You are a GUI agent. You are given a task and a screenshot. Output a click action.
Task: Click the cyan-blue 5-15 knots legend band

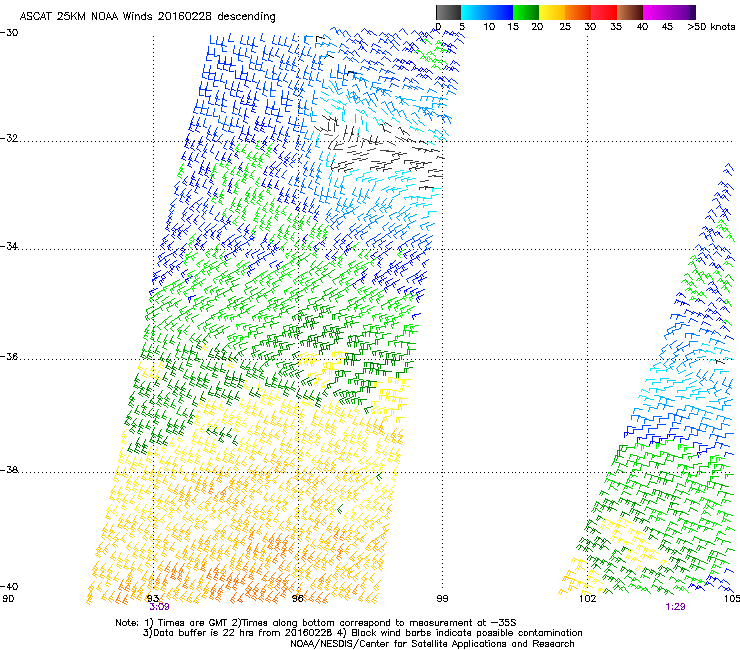(487, 12)
